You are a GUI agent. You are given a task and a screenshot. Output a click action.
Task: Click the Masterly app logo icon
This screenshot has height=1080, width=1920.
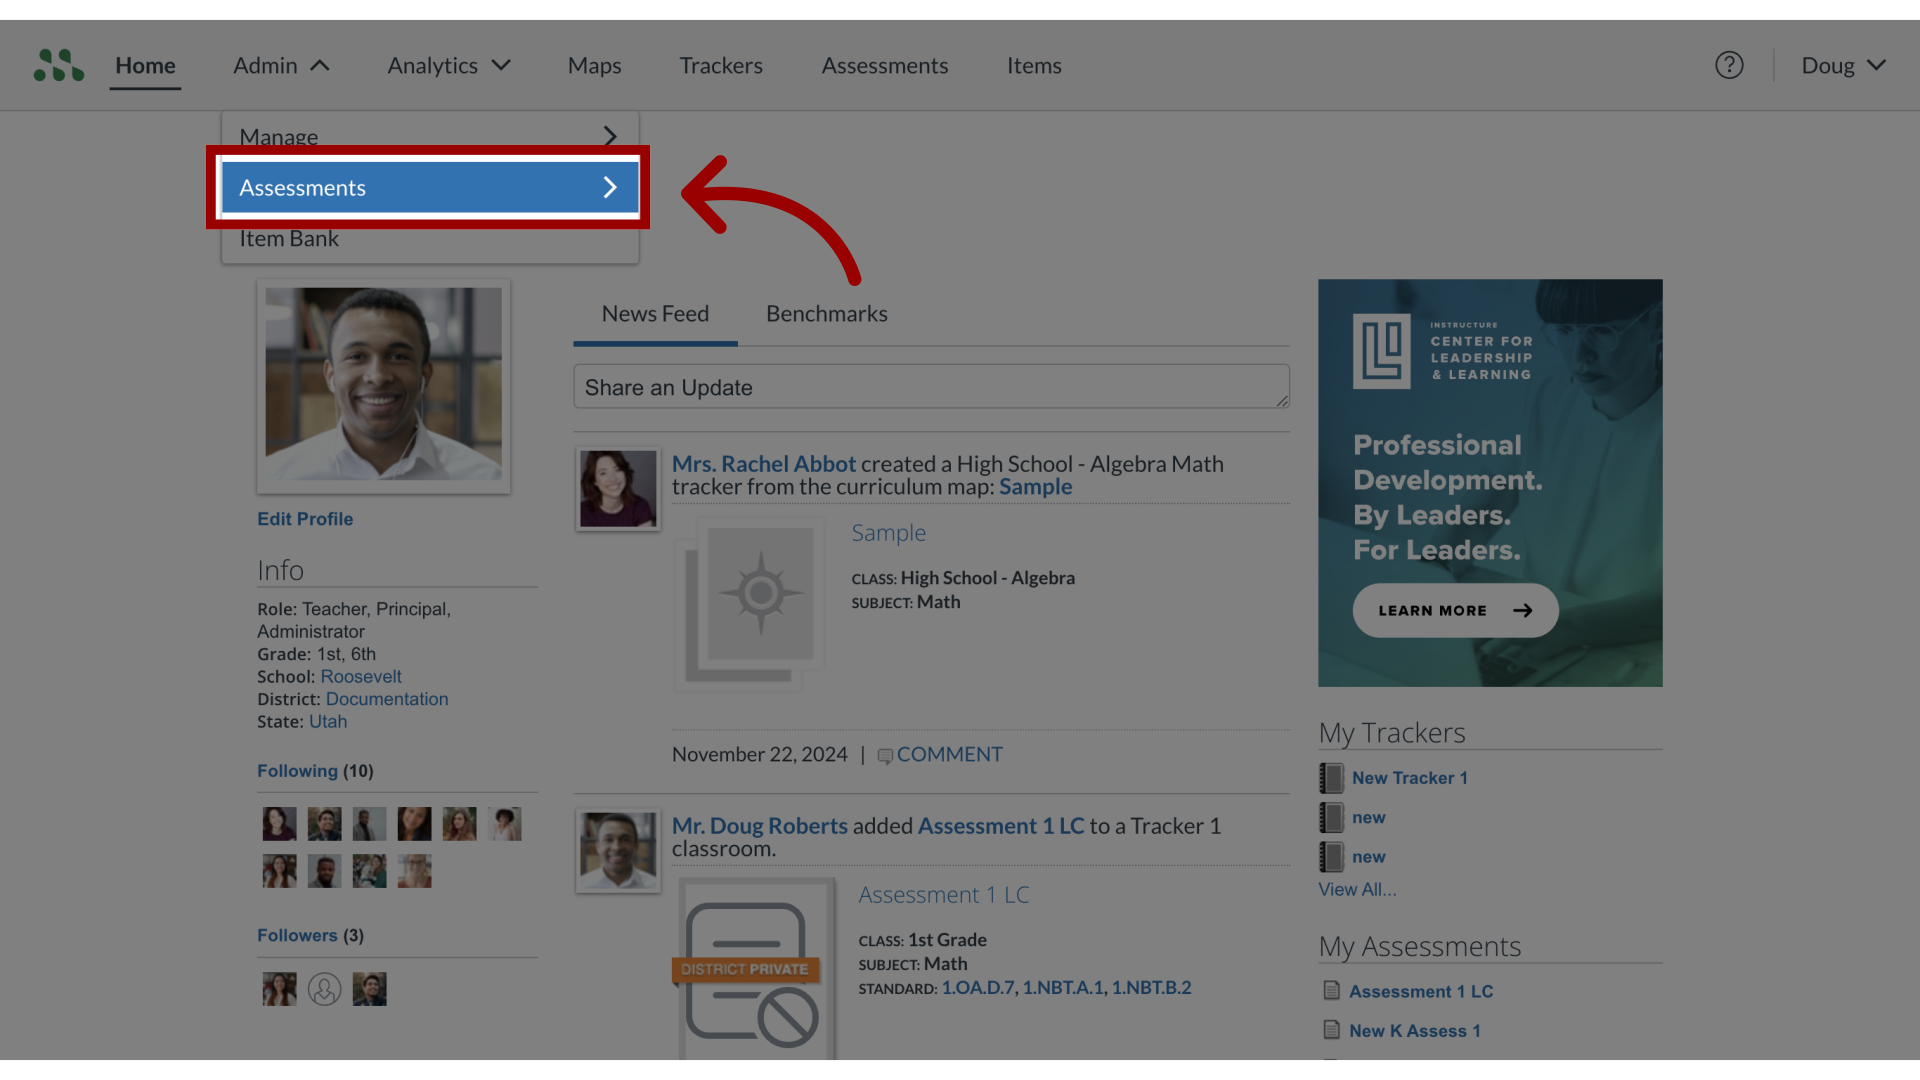click(57, 65)
